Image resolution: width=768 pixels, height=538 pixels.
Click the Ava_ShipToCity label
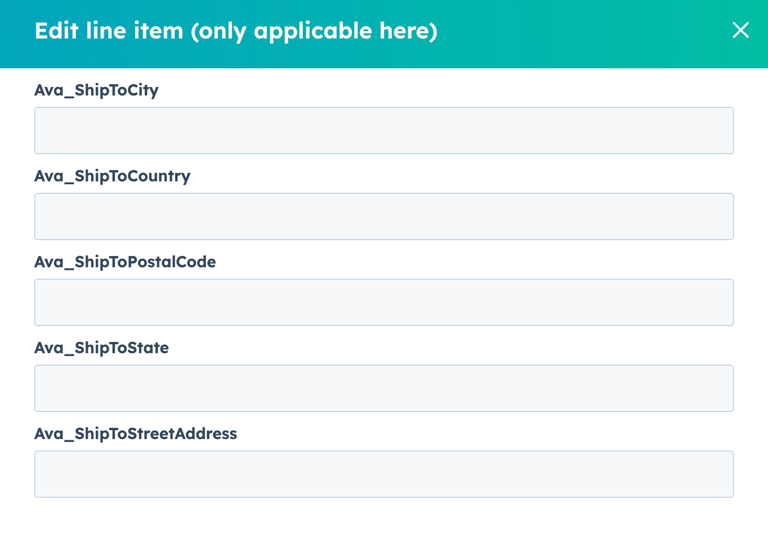click(96, 90)
